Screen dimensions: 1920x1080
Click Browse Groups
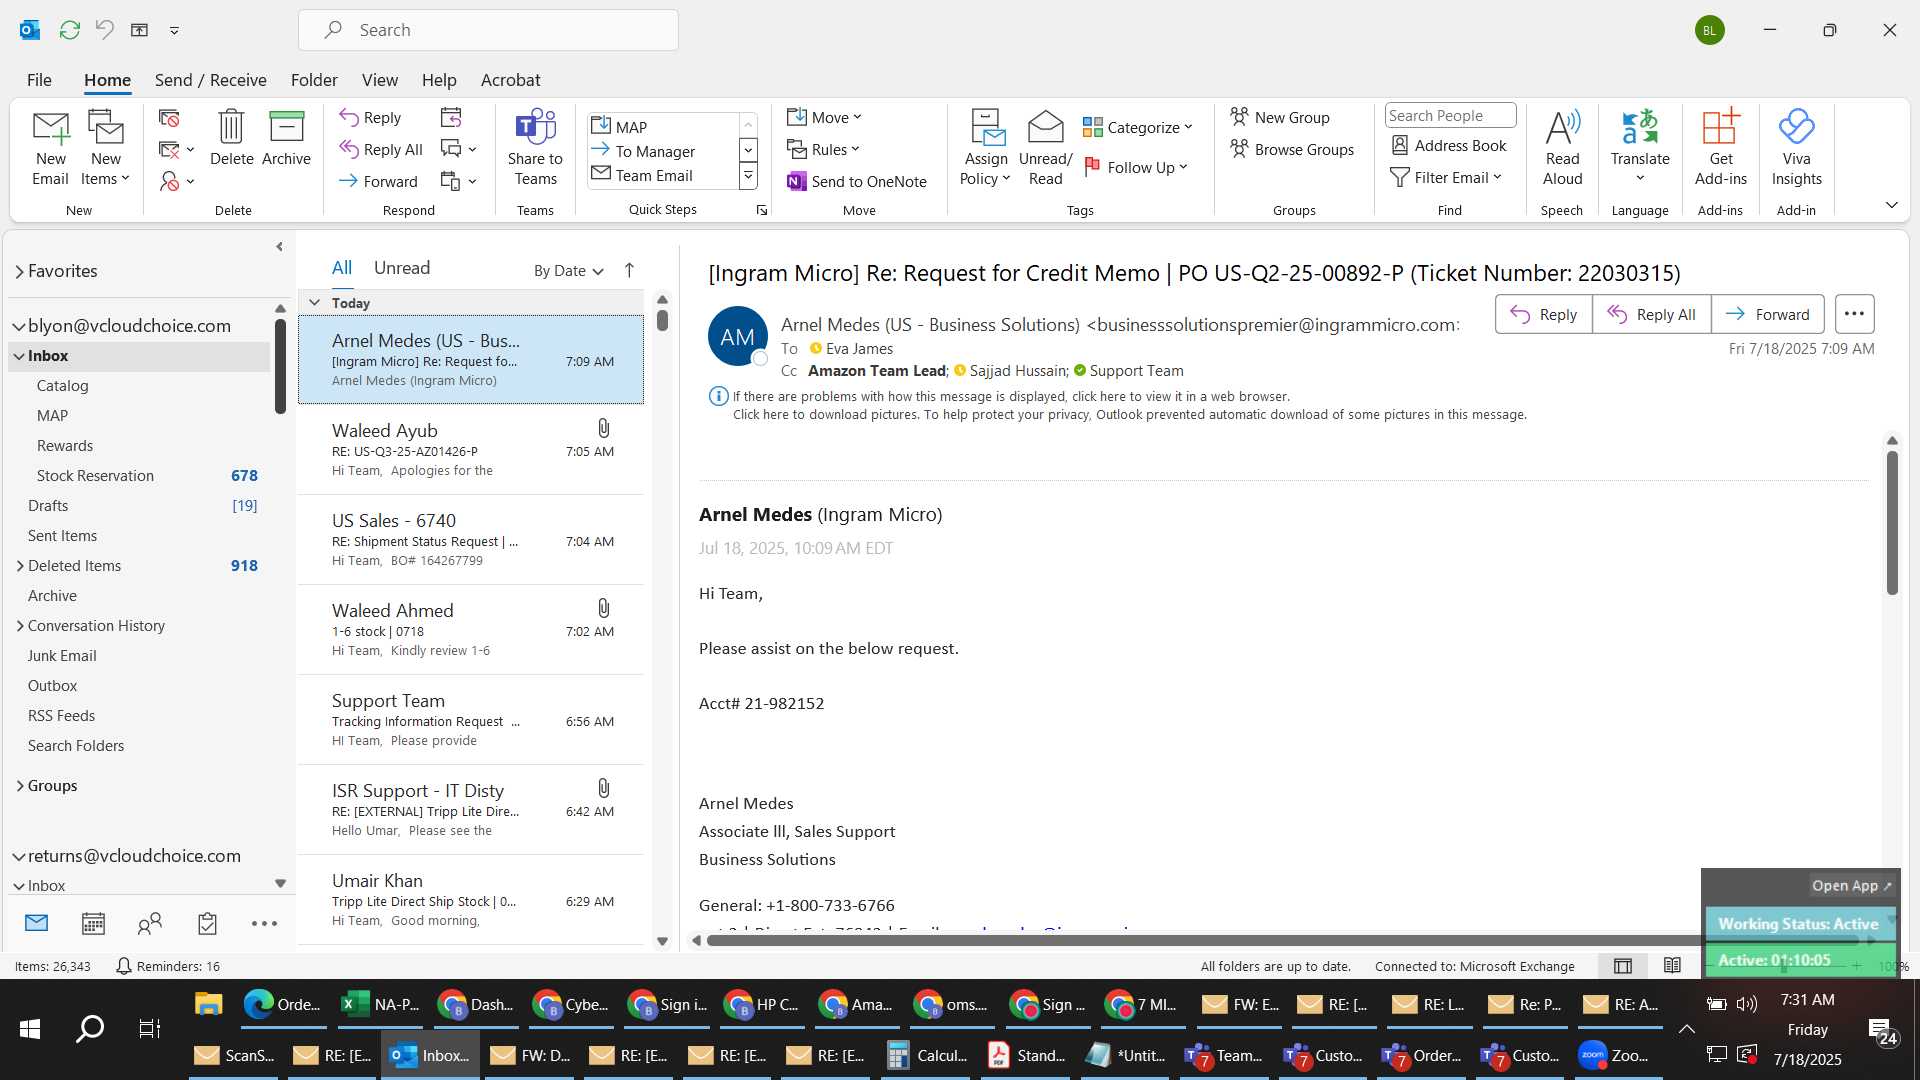point(1292,149)
